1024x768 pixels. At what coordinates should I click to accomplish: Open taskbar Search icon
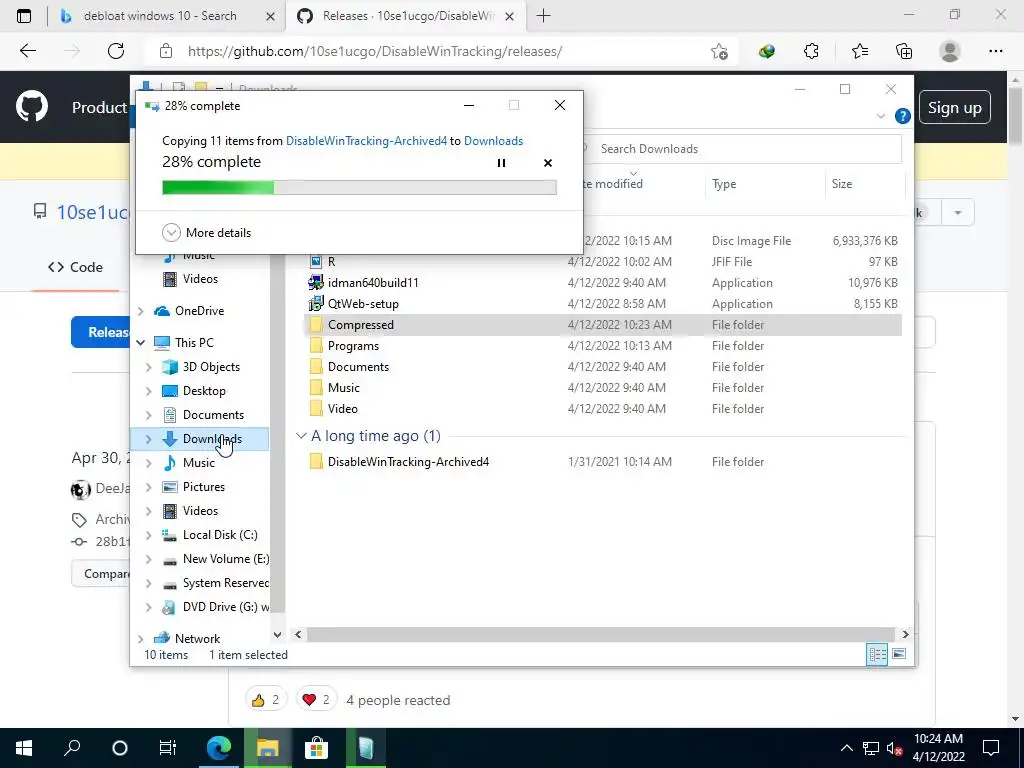72,748
